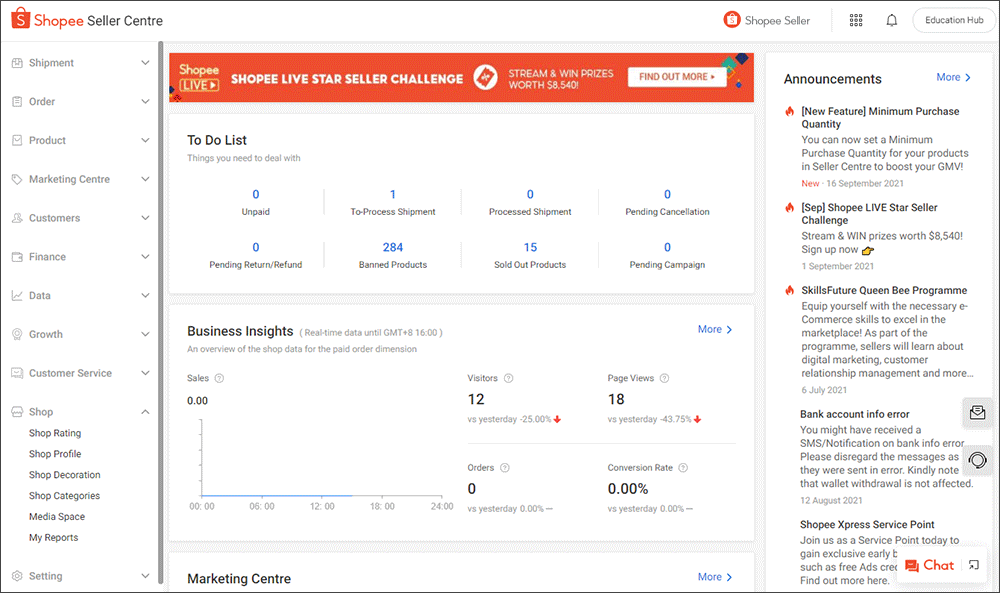Image resolution: width=1000 pixels, height=593 pixels.
Task: Expand the Setting menu
Action: tap(80, 575)
